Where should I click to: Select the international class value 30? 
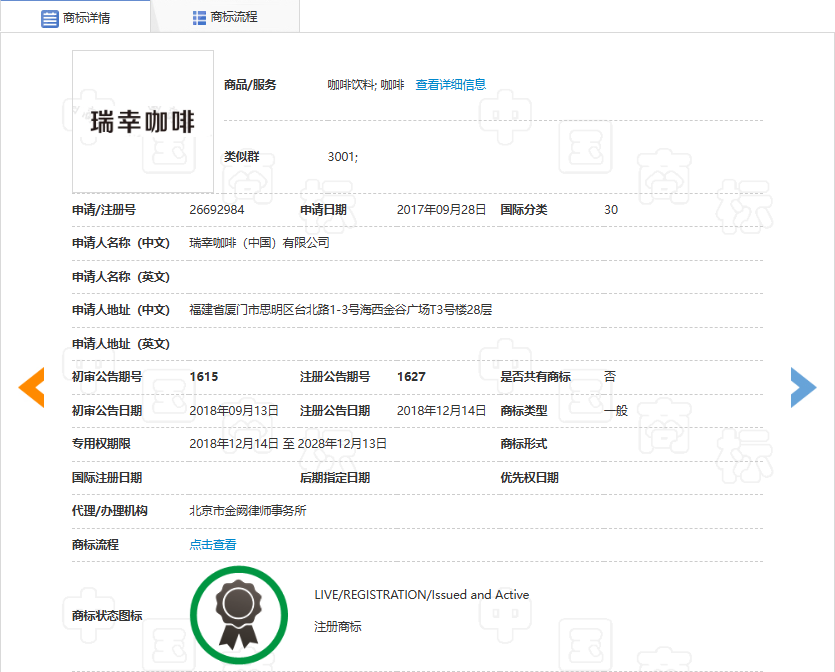click(x=611, y=210)
